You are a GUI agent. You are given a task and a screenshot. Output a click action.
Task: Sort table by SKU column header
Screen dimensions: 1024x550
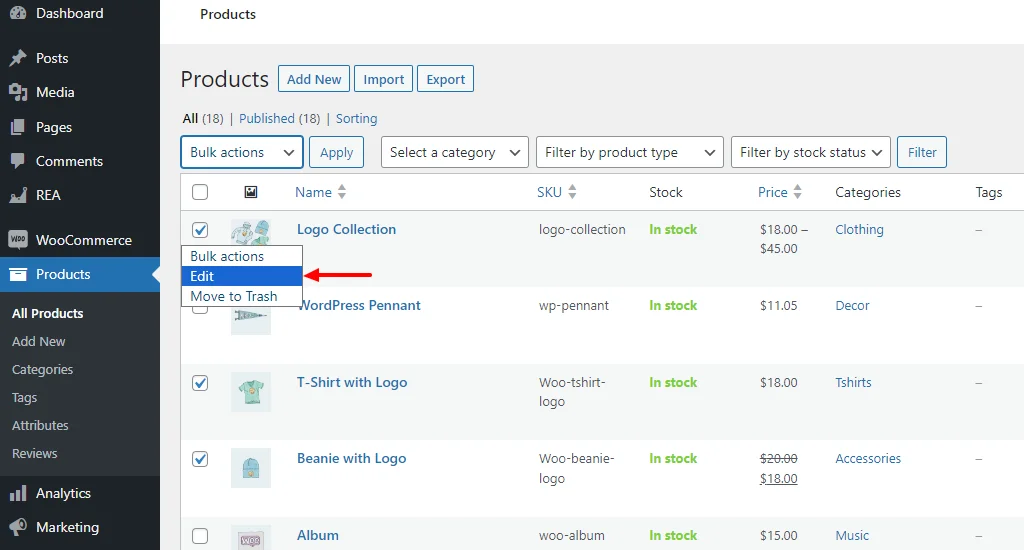point(549,192)
